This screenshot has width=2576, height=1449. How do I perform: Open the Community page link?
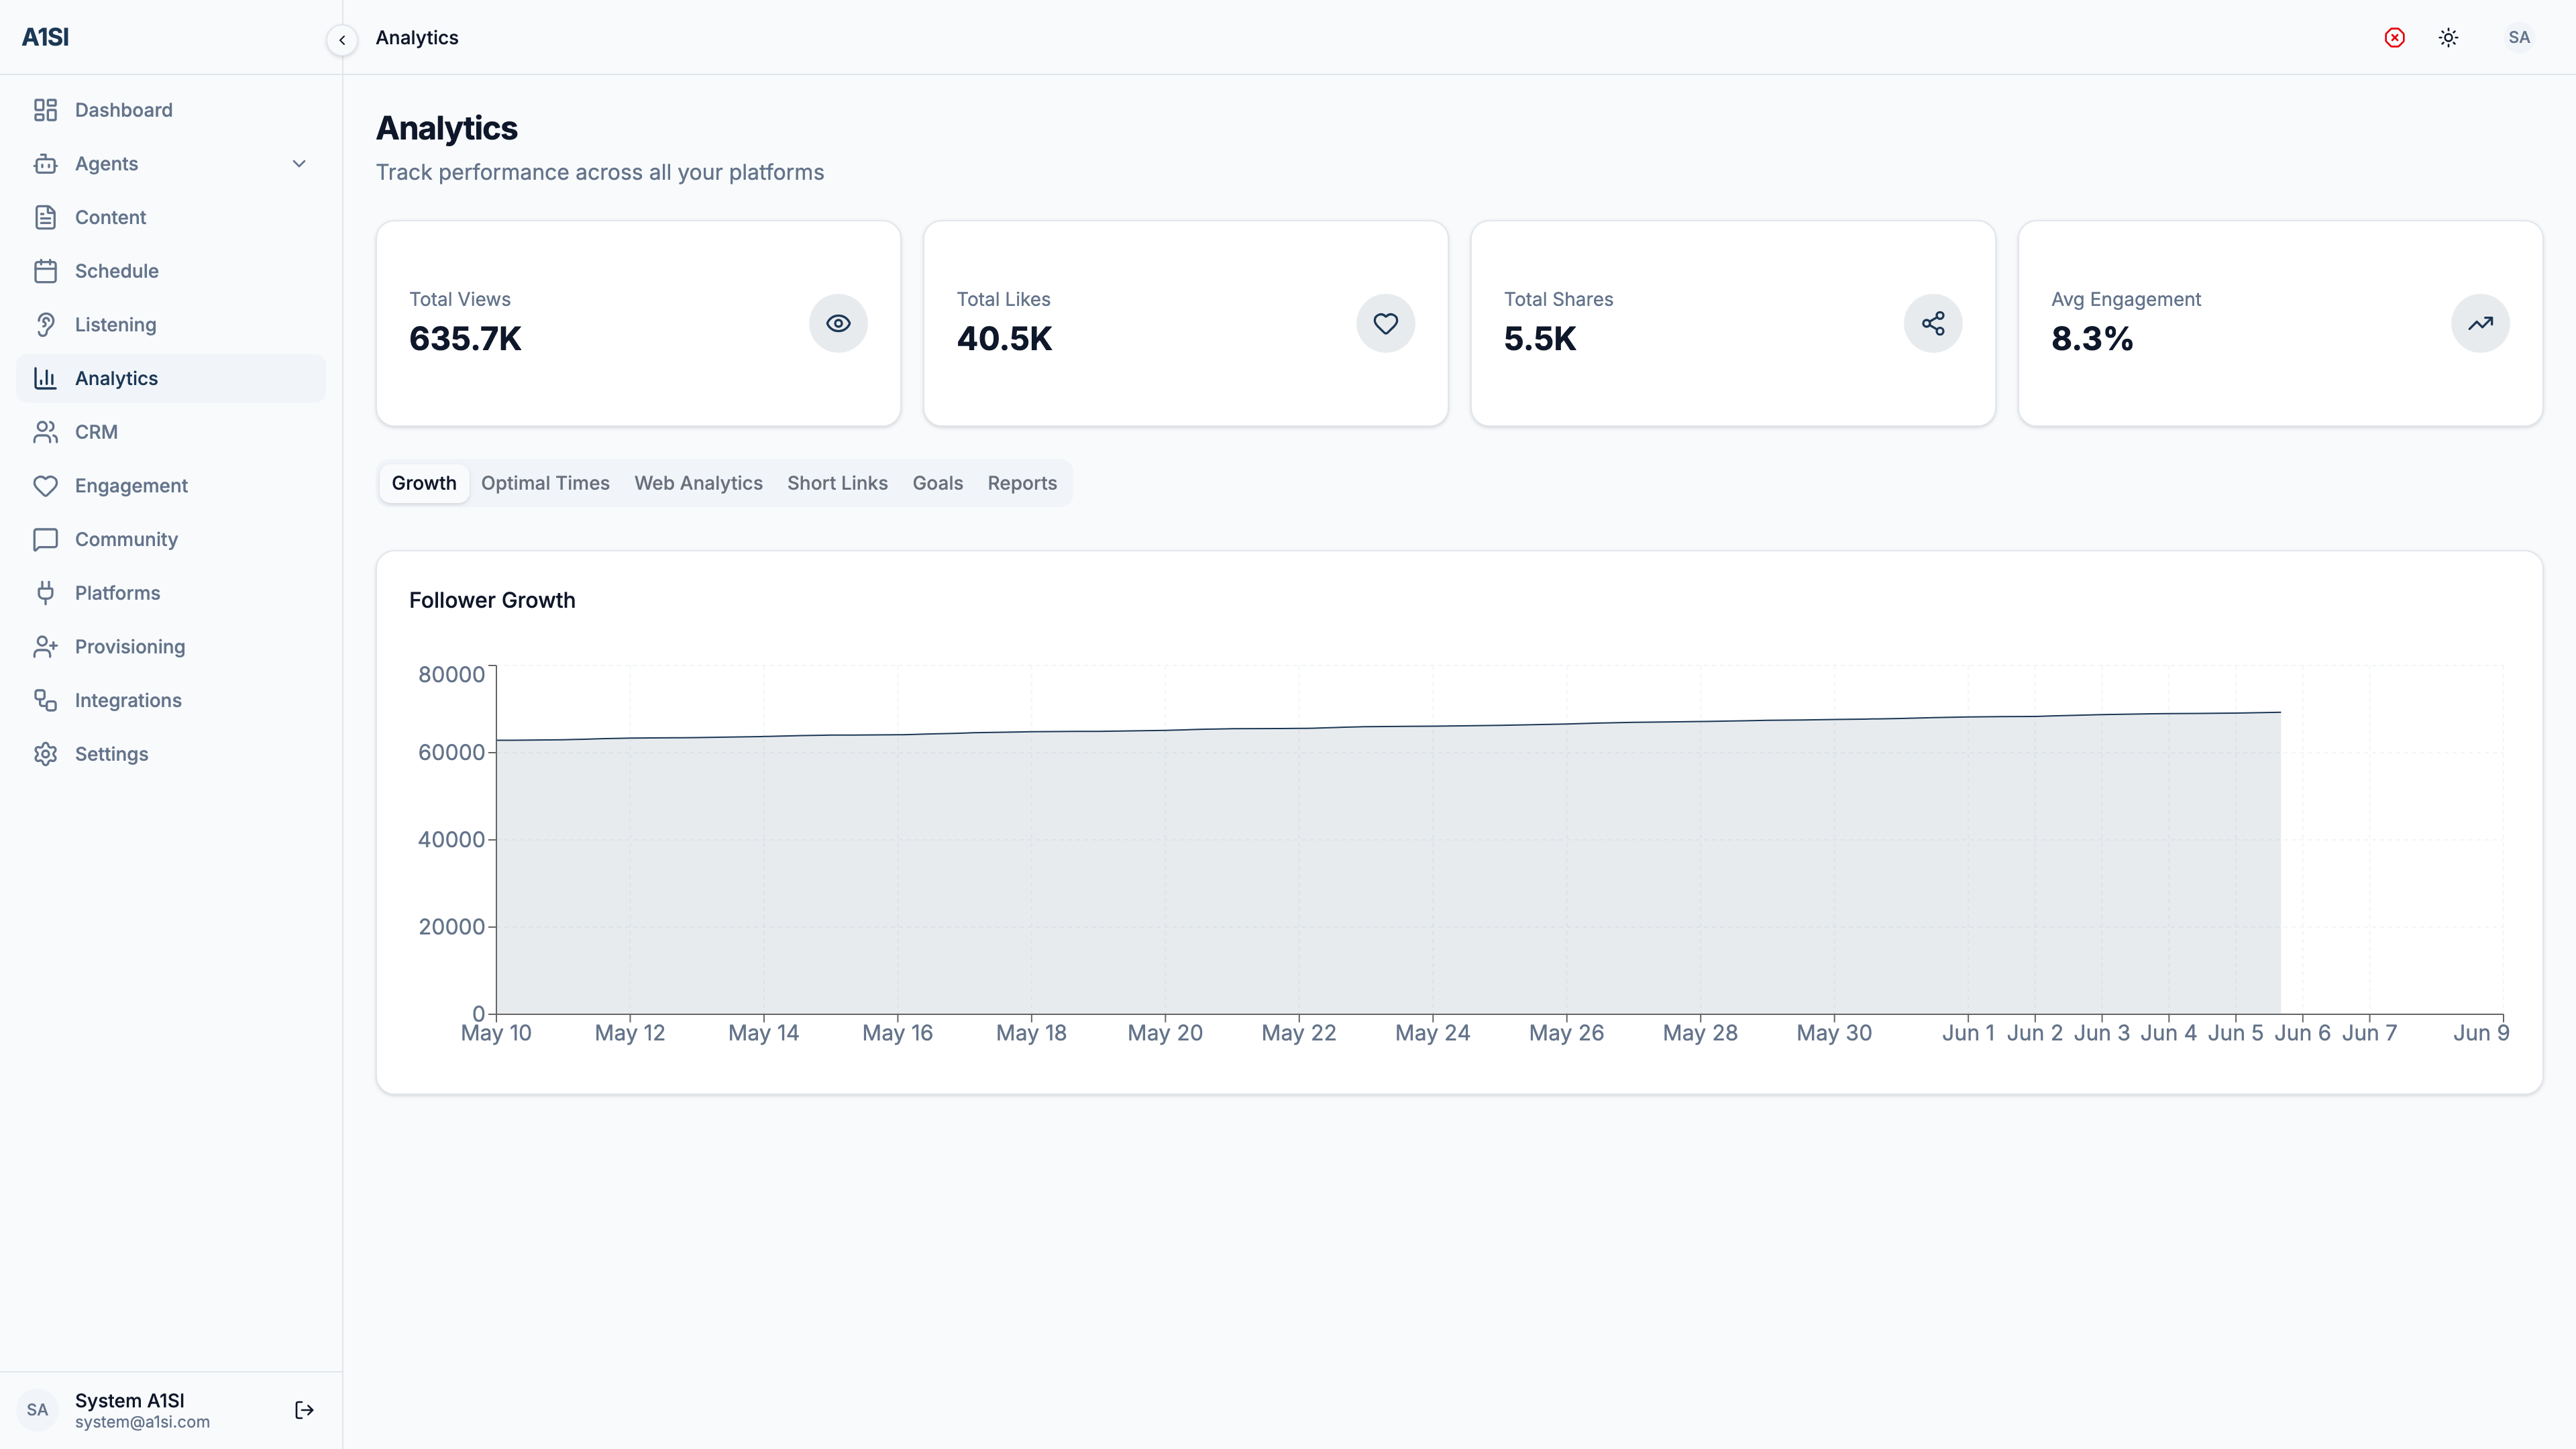coord(171,539)
